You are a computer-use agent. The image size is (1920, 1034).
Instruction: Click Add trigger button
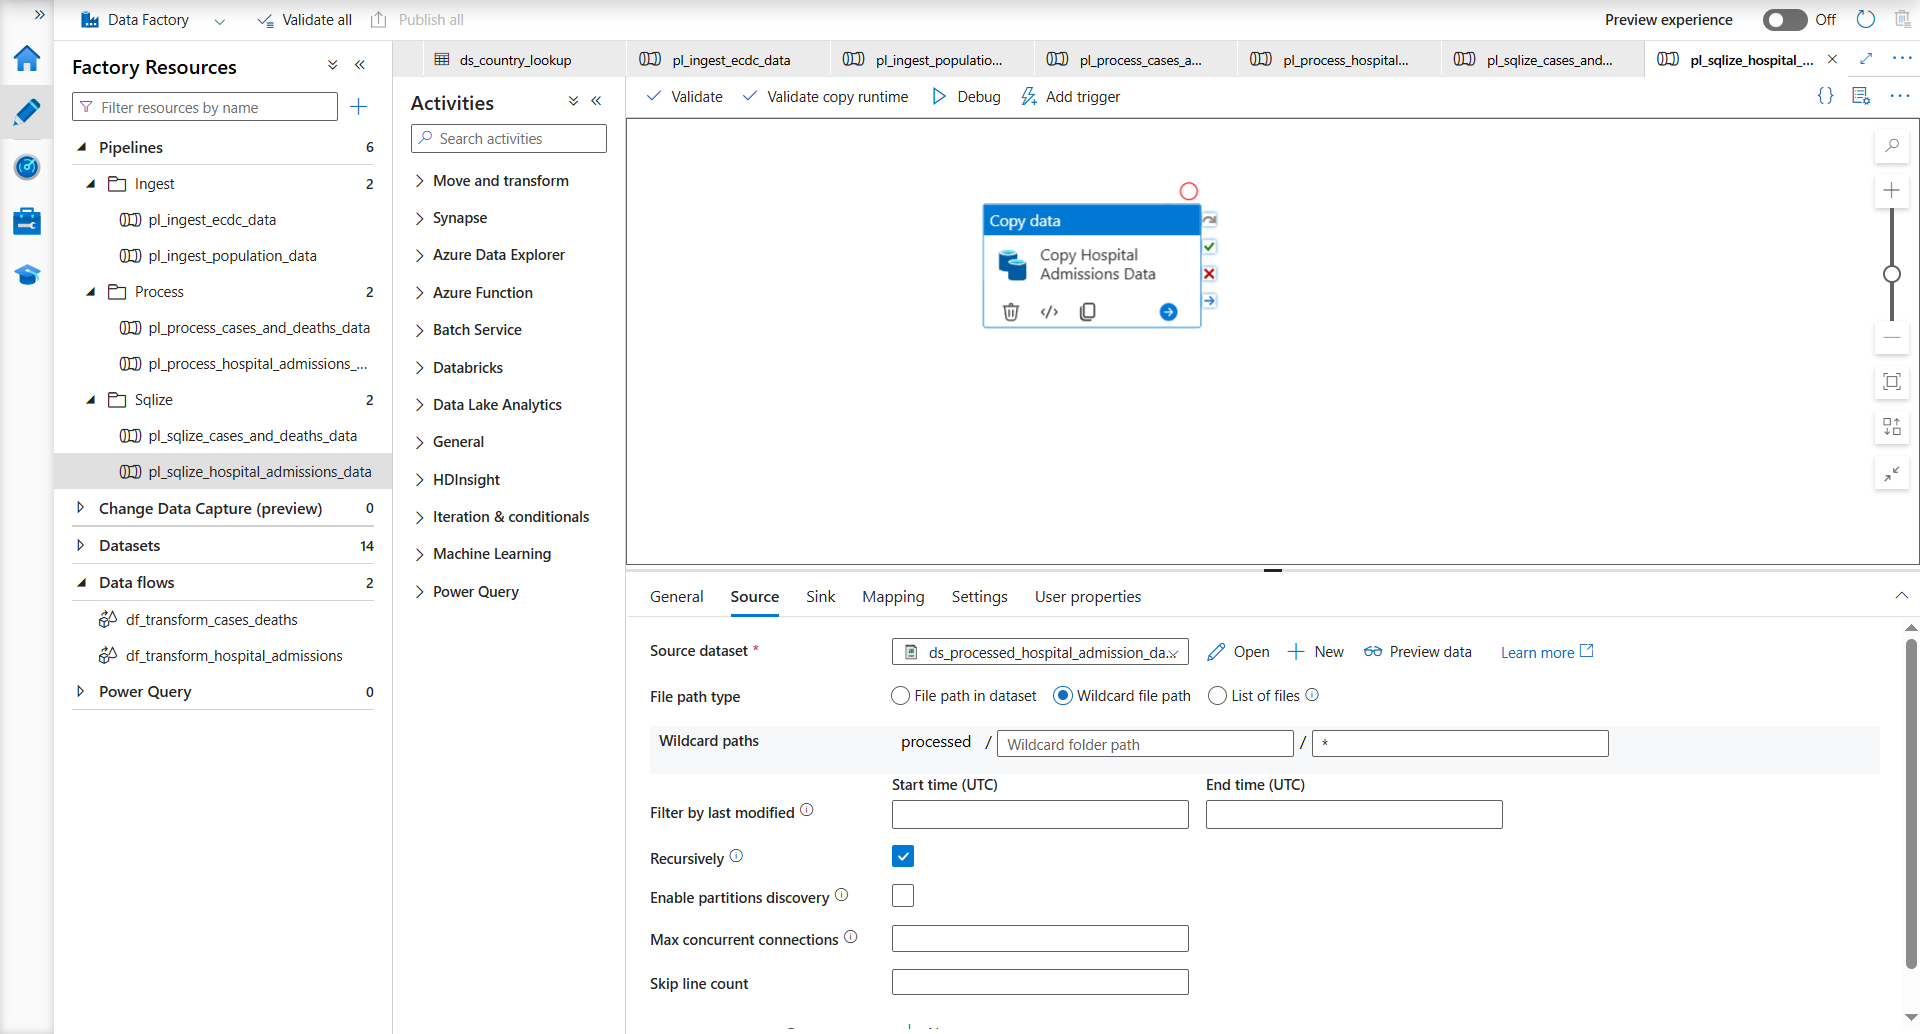(x=1071, y=97)
